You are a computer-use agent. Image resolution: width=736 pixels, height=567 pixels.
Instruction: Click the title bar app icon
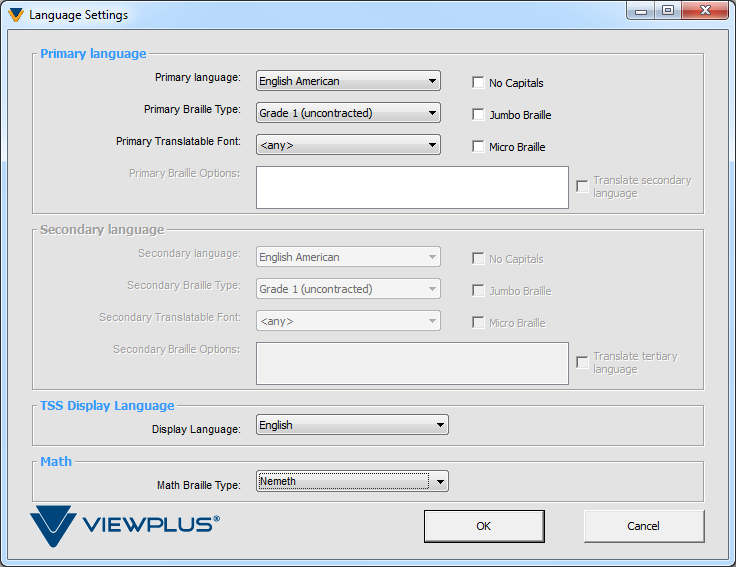(x=15, y=15)
